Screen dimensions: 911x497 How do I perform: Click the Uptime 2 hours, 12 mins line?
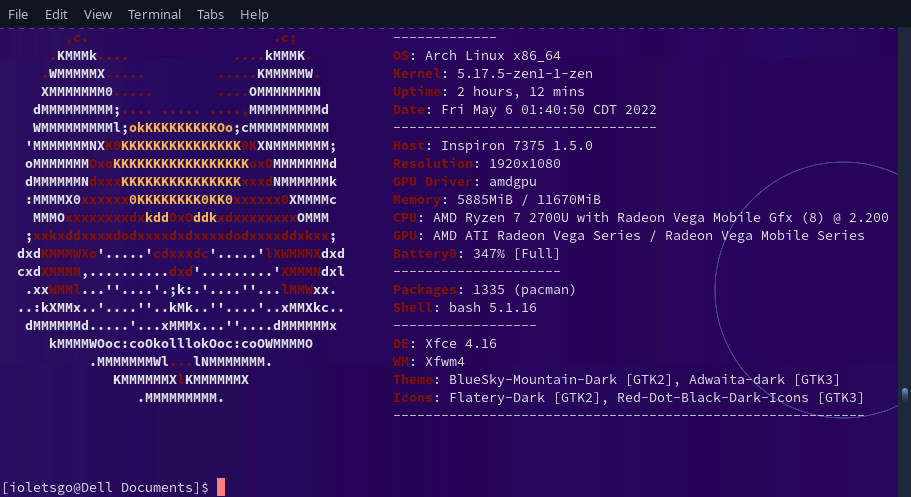(478, 92)
